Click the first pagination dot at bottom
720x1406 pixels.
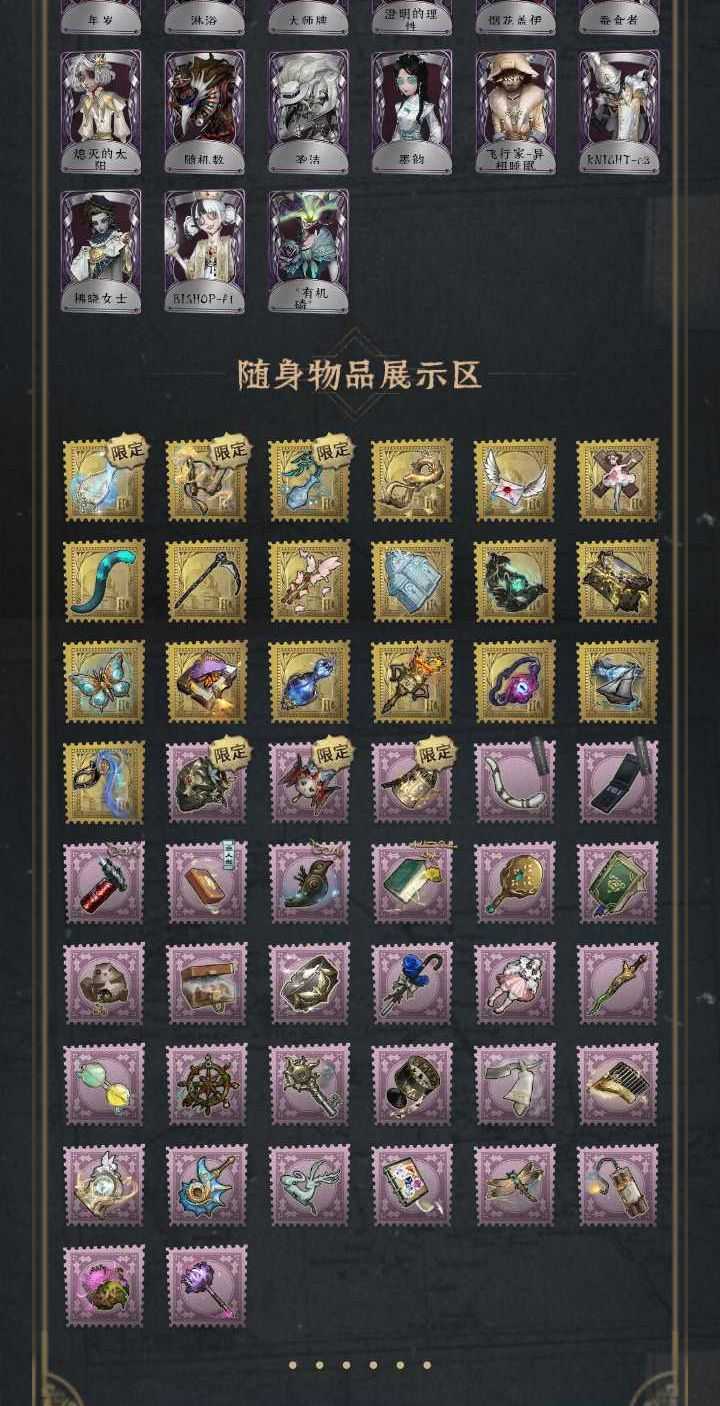pos(293,1364)
